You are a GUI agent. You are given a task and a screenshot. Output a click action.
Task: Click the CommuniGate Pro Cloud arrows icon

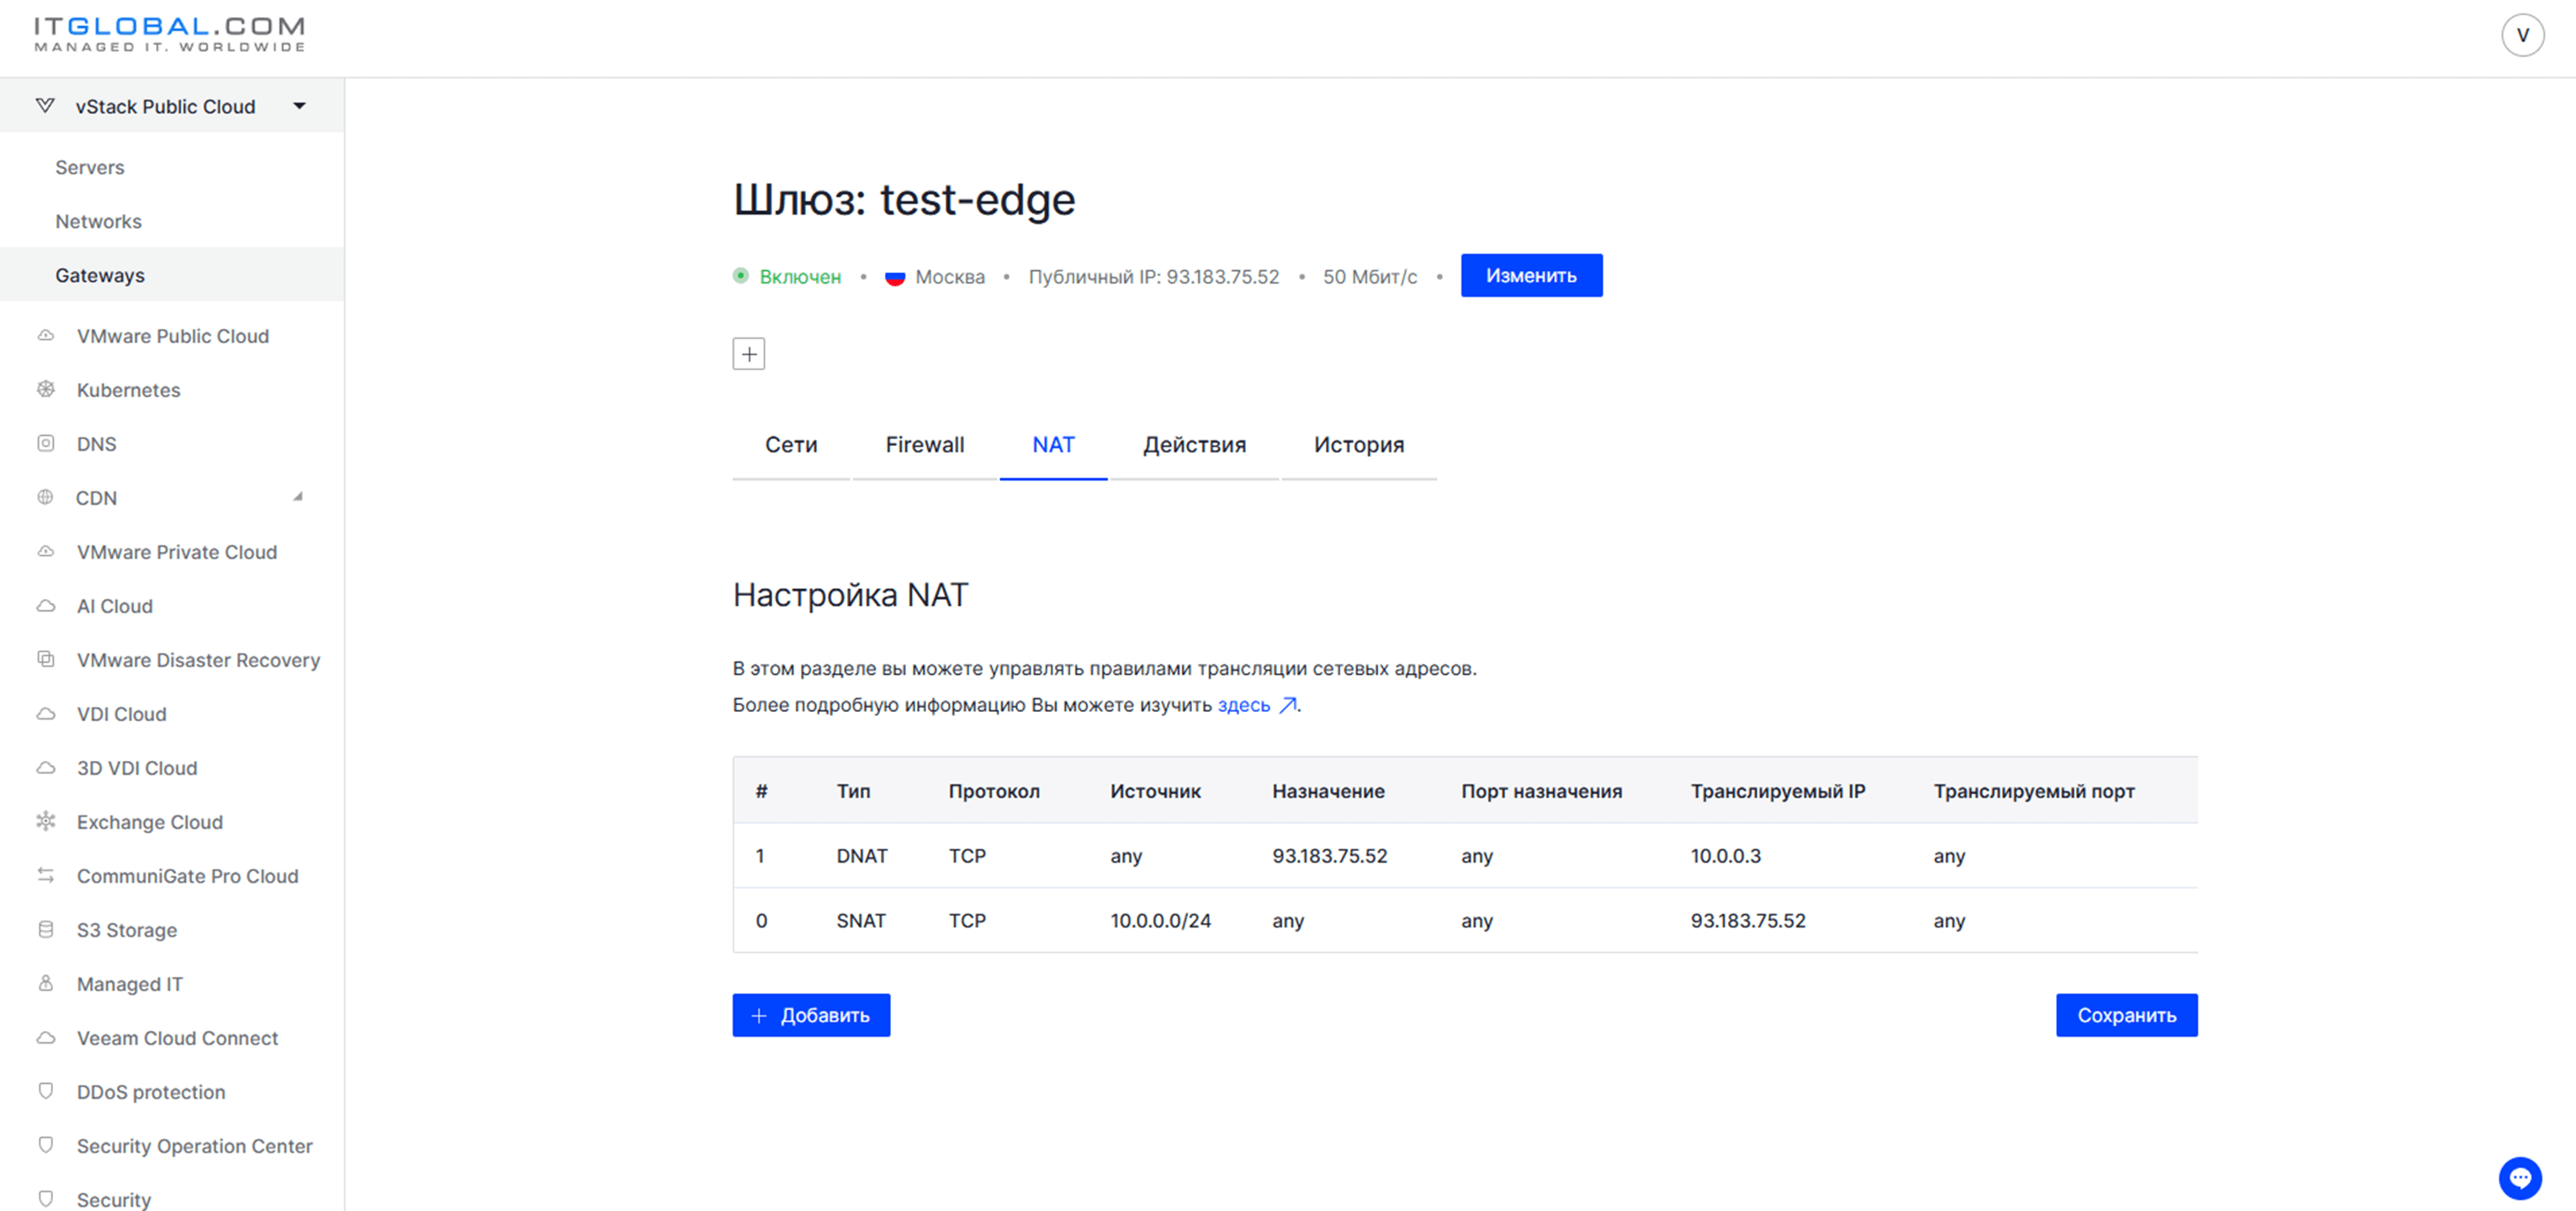click(x=46, y=876)
